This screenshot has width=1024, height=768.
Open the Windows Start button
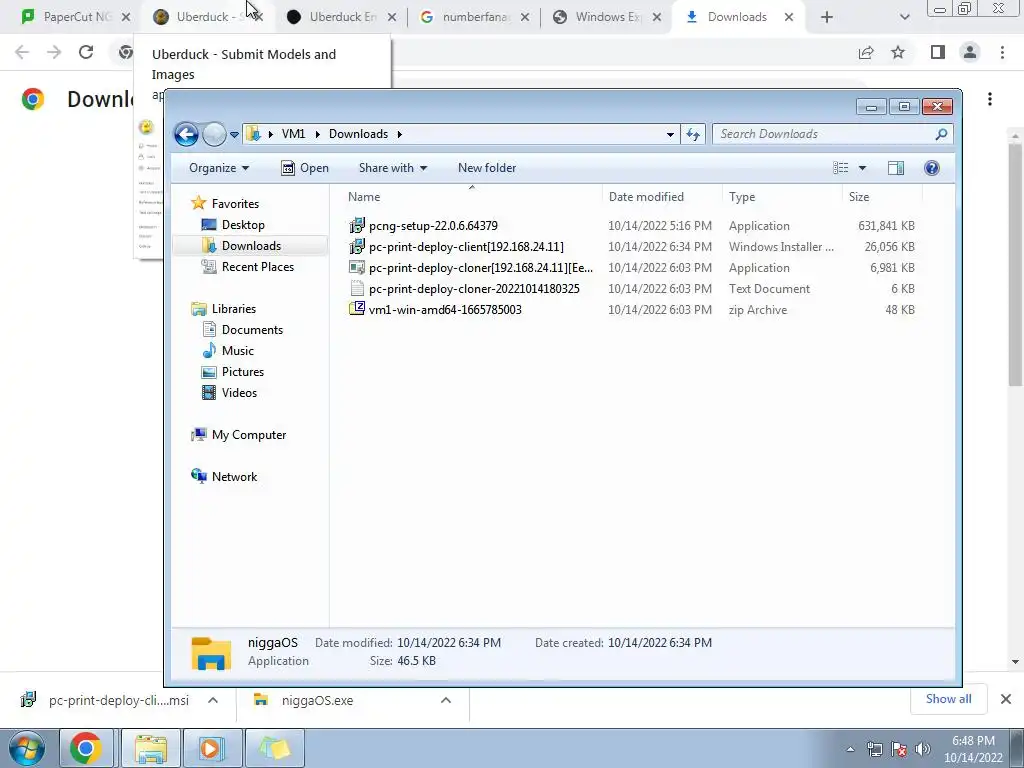pos(27,748)
